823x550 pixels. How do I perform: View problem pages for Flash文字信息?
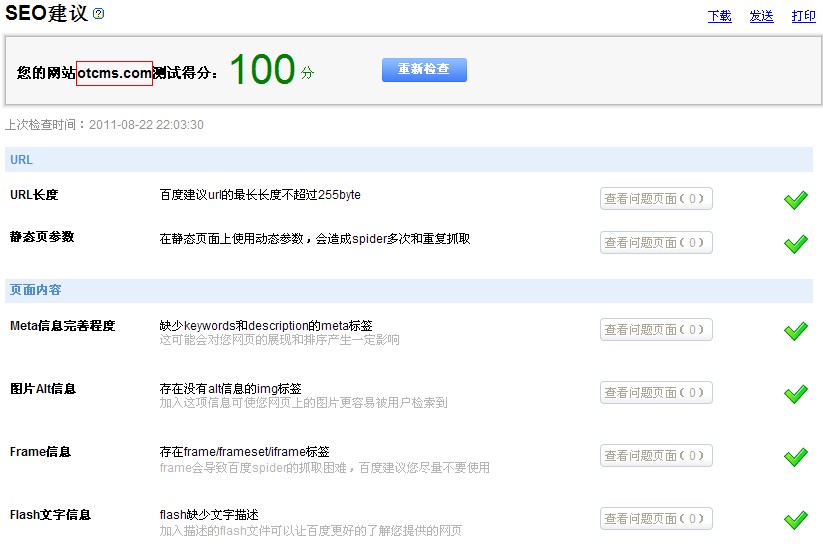click(x=656, y=519)
